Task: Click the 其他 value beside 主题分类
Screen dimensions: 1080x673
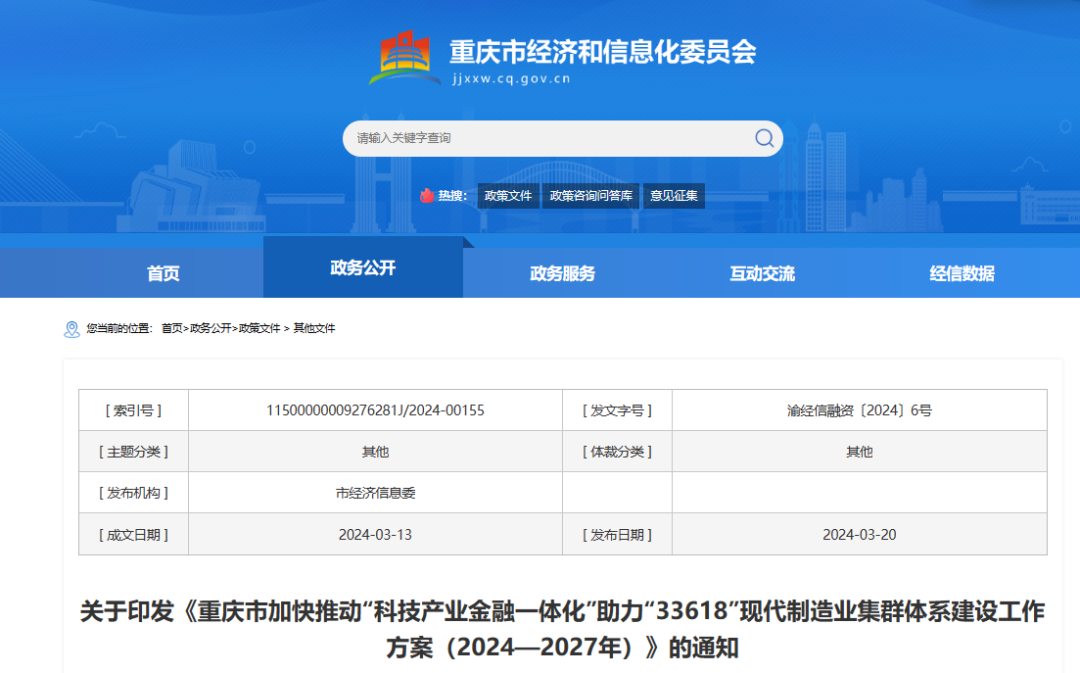Action: tap(375, 452)
